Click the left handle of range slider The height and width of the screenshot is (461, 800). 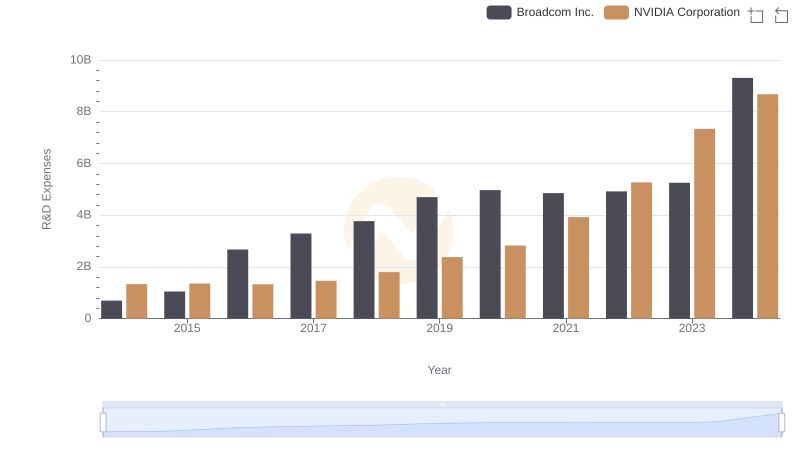point(103,422)
